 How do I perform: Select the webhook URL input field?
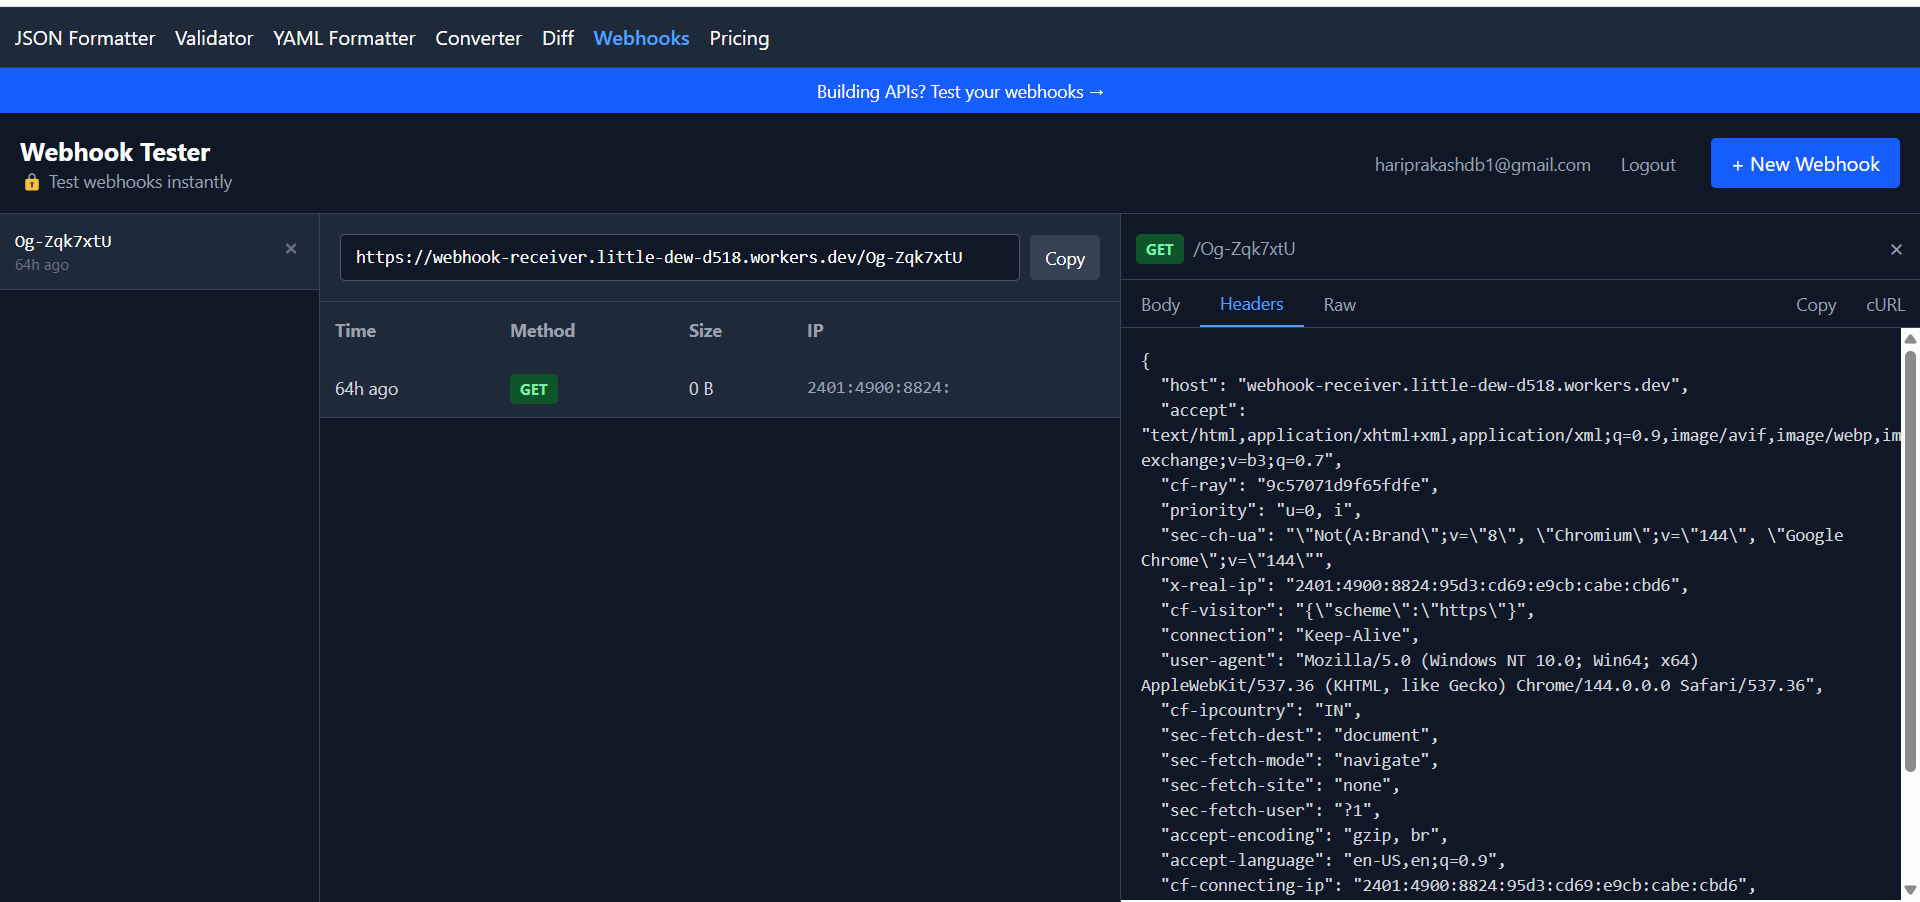click(x=680, y=257)
